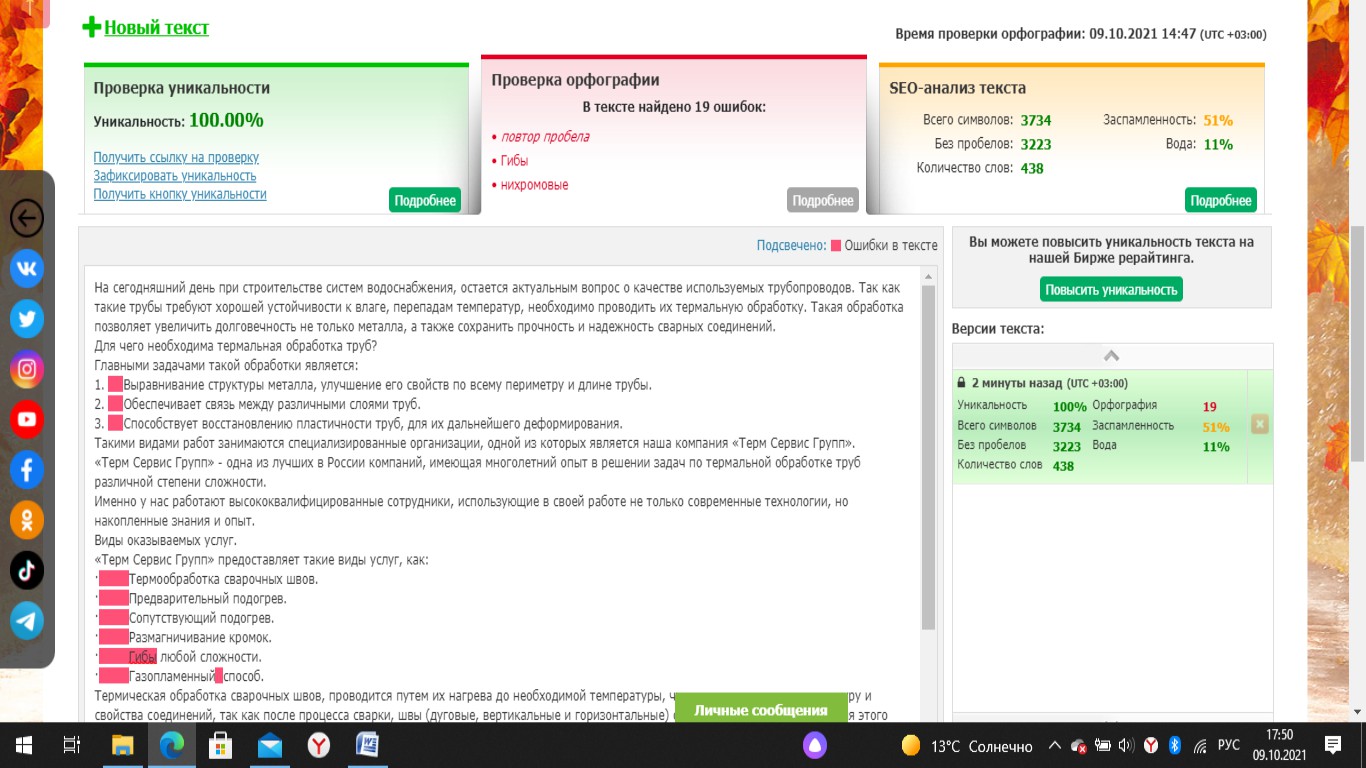The height and width of the screenshot is (768, 1366).
Task: Open the taskbar clock and date
Action: tap(1279, 745)
